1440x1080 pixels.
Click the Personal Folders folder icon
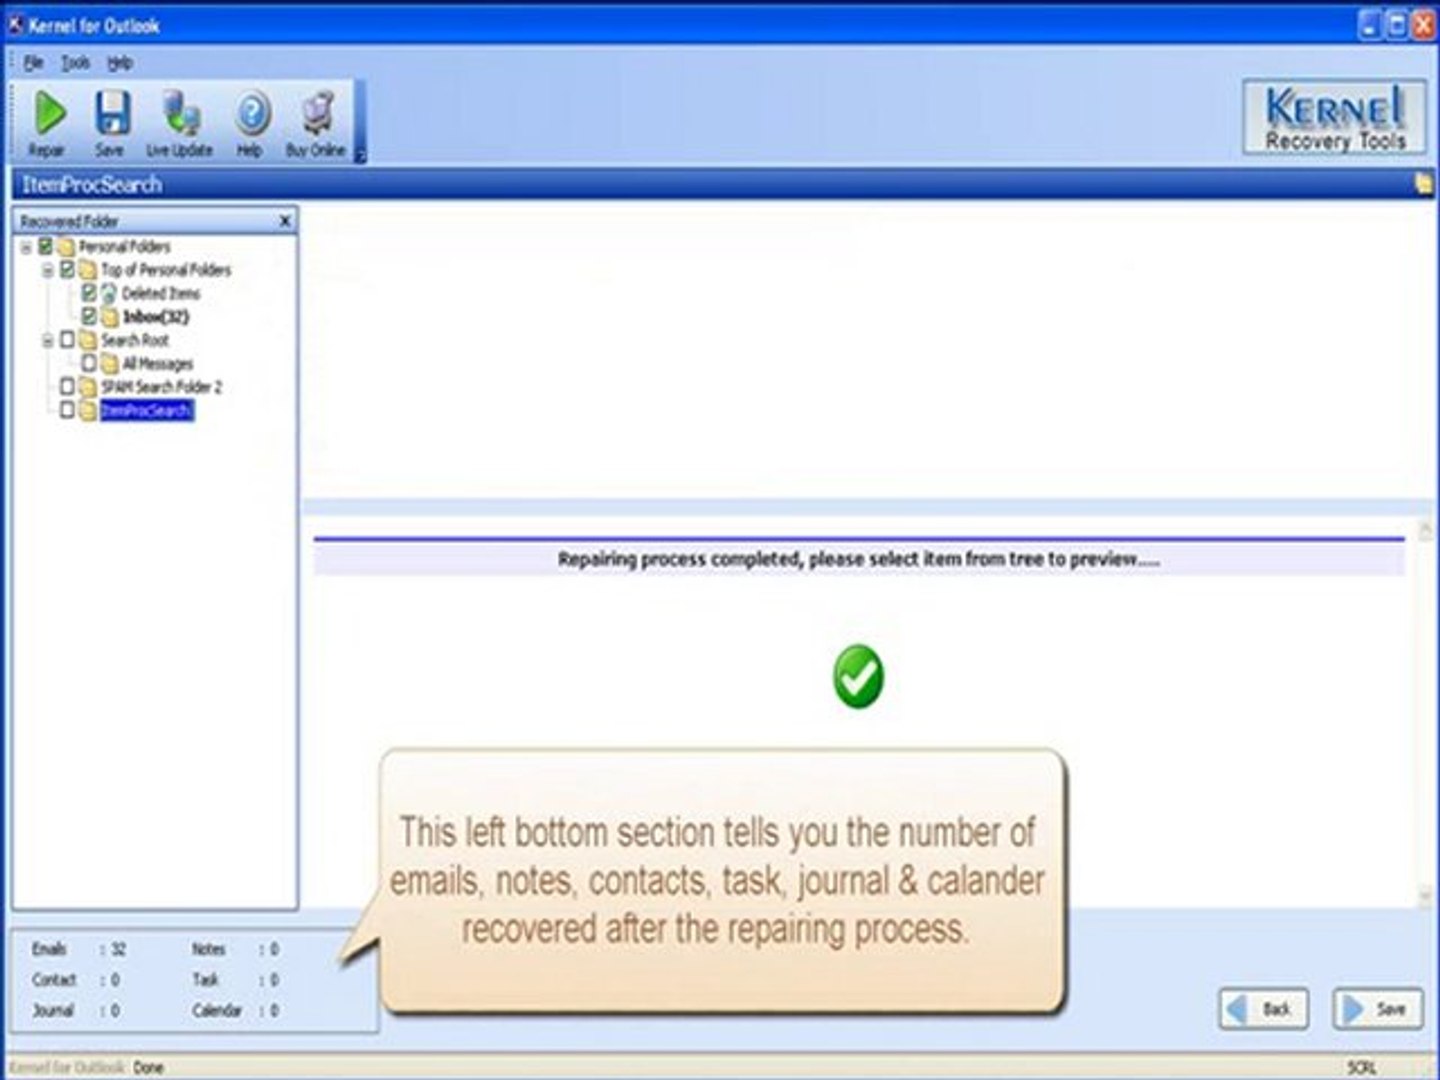point(66,246)
